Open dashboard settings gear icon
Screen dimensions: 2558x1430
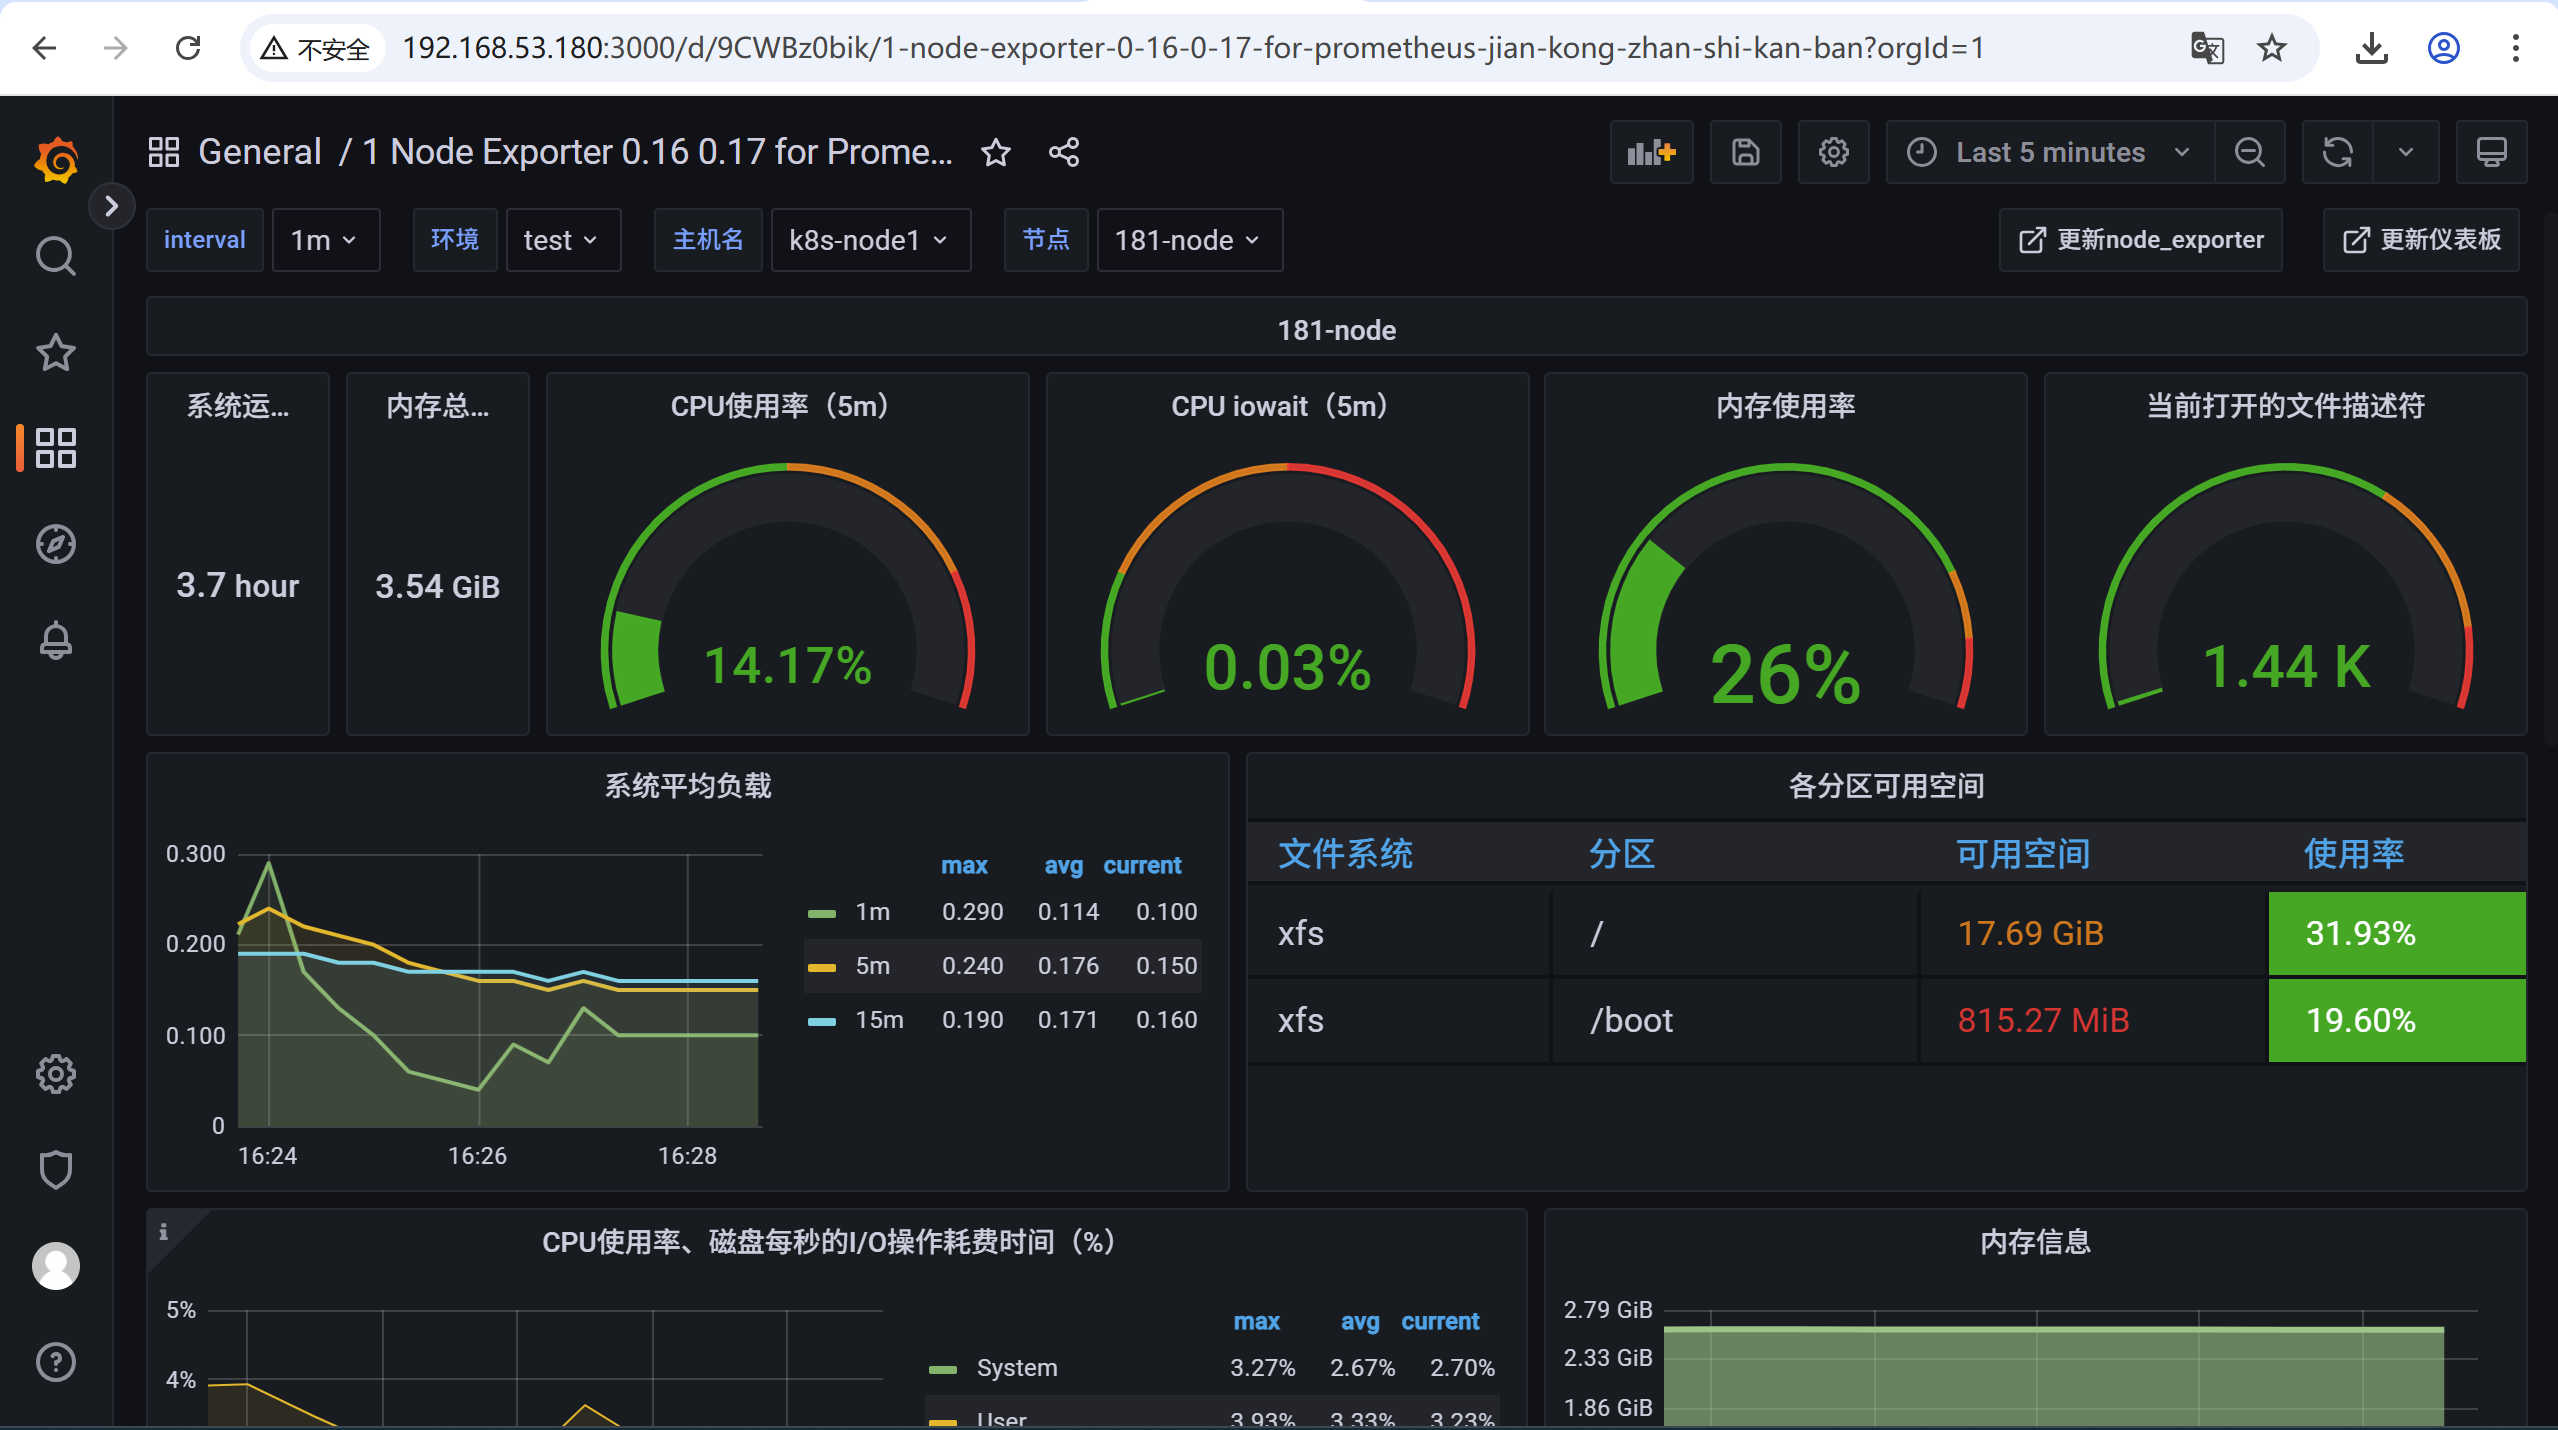coord(1833,152)
